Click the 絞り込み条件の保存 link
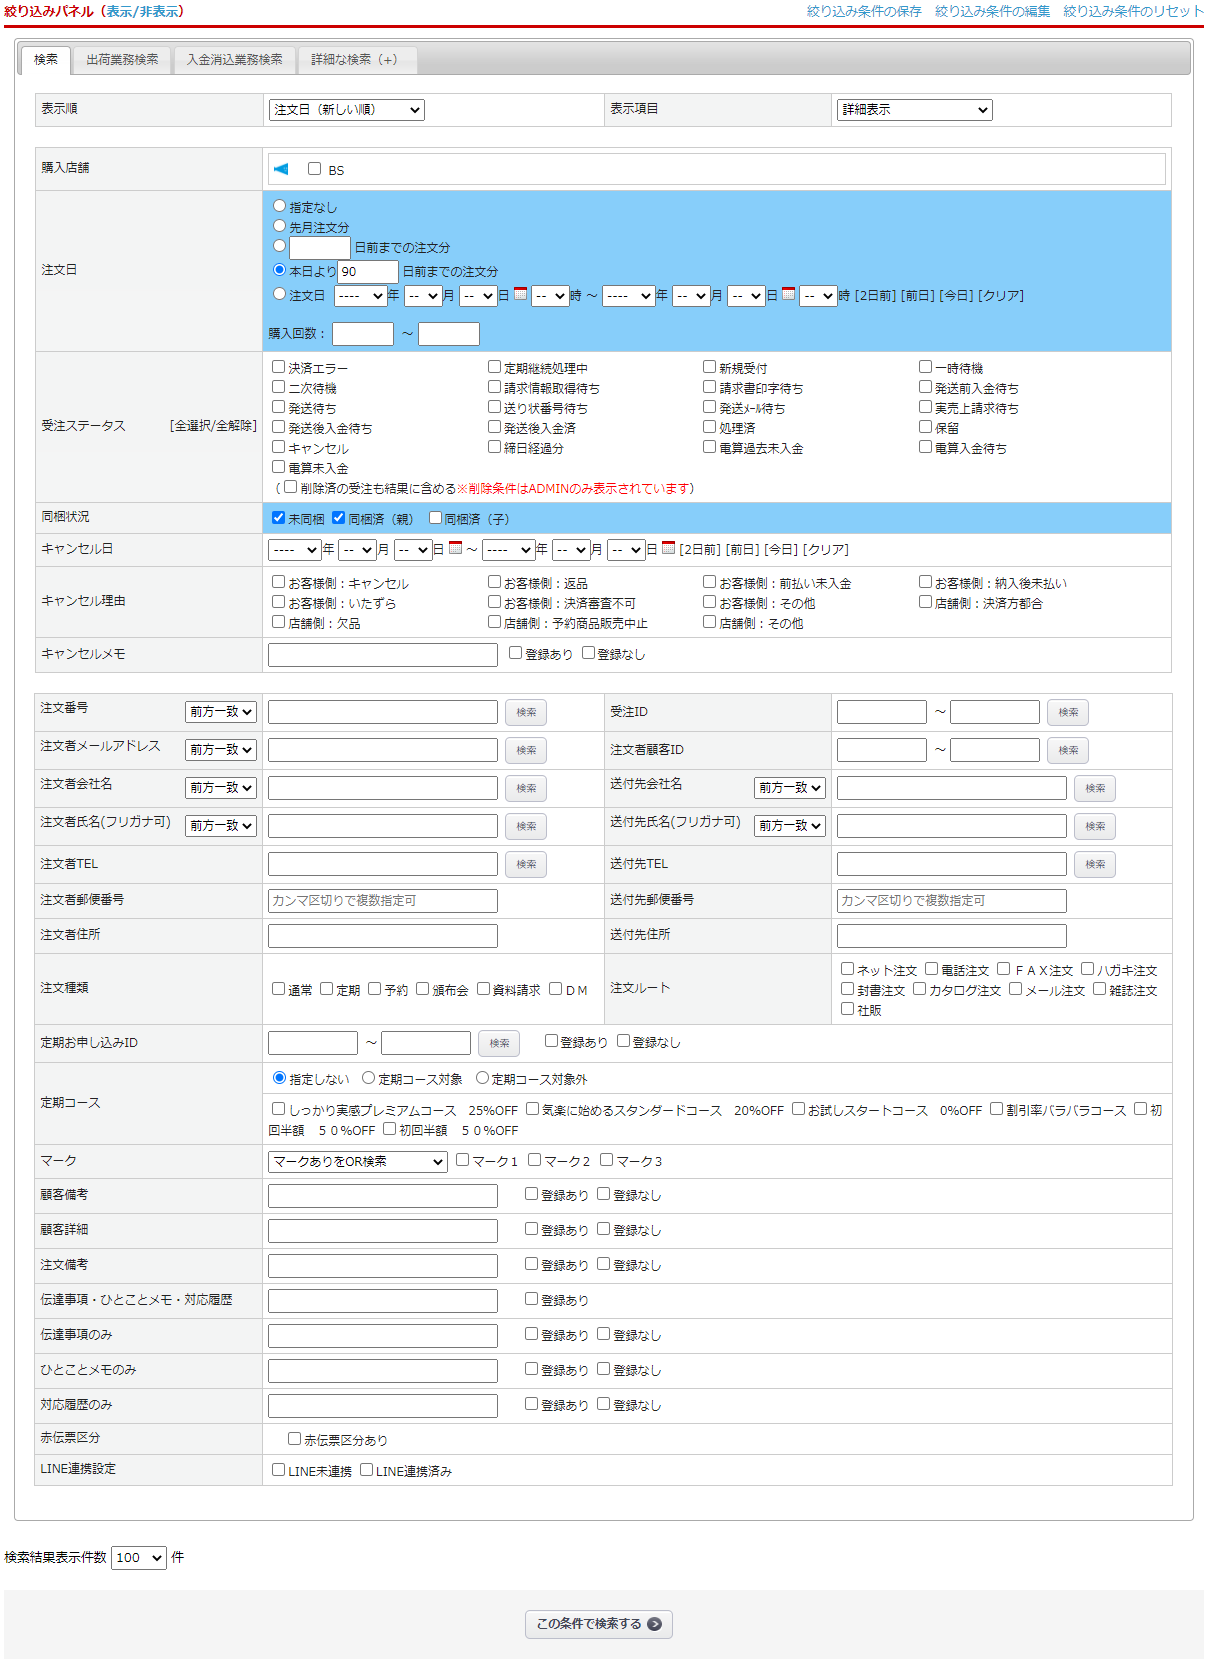Screen dimensions: 1208x1665 (x=864, y=11)
